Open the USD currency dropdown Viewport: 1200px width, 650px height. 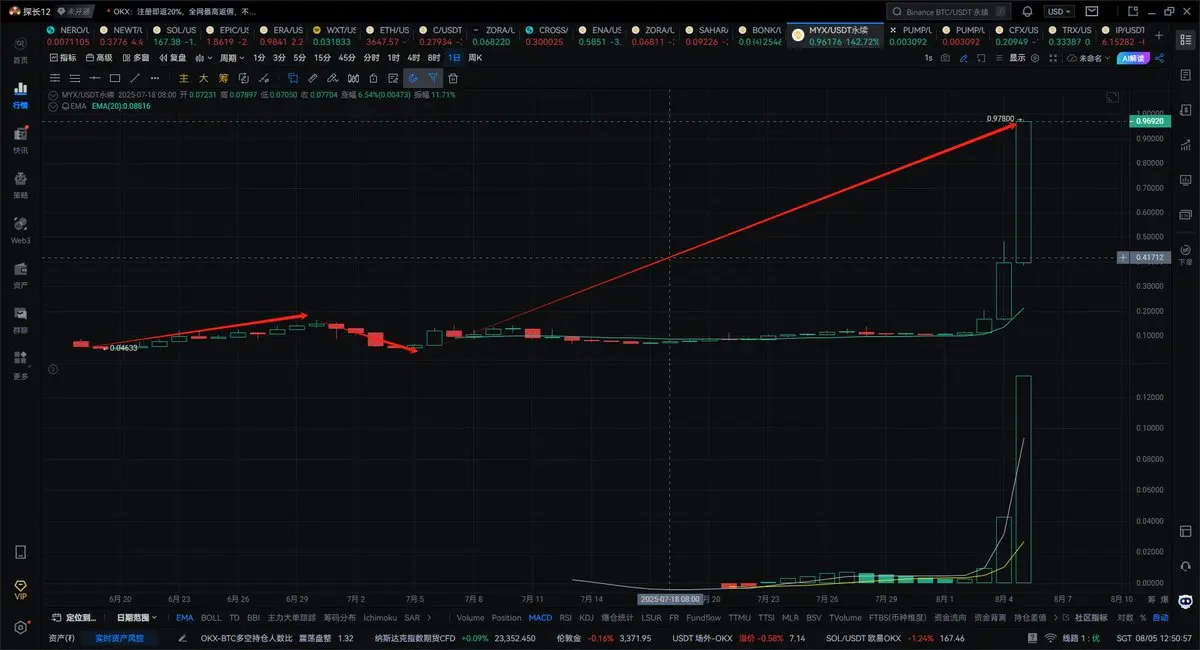1059,12
